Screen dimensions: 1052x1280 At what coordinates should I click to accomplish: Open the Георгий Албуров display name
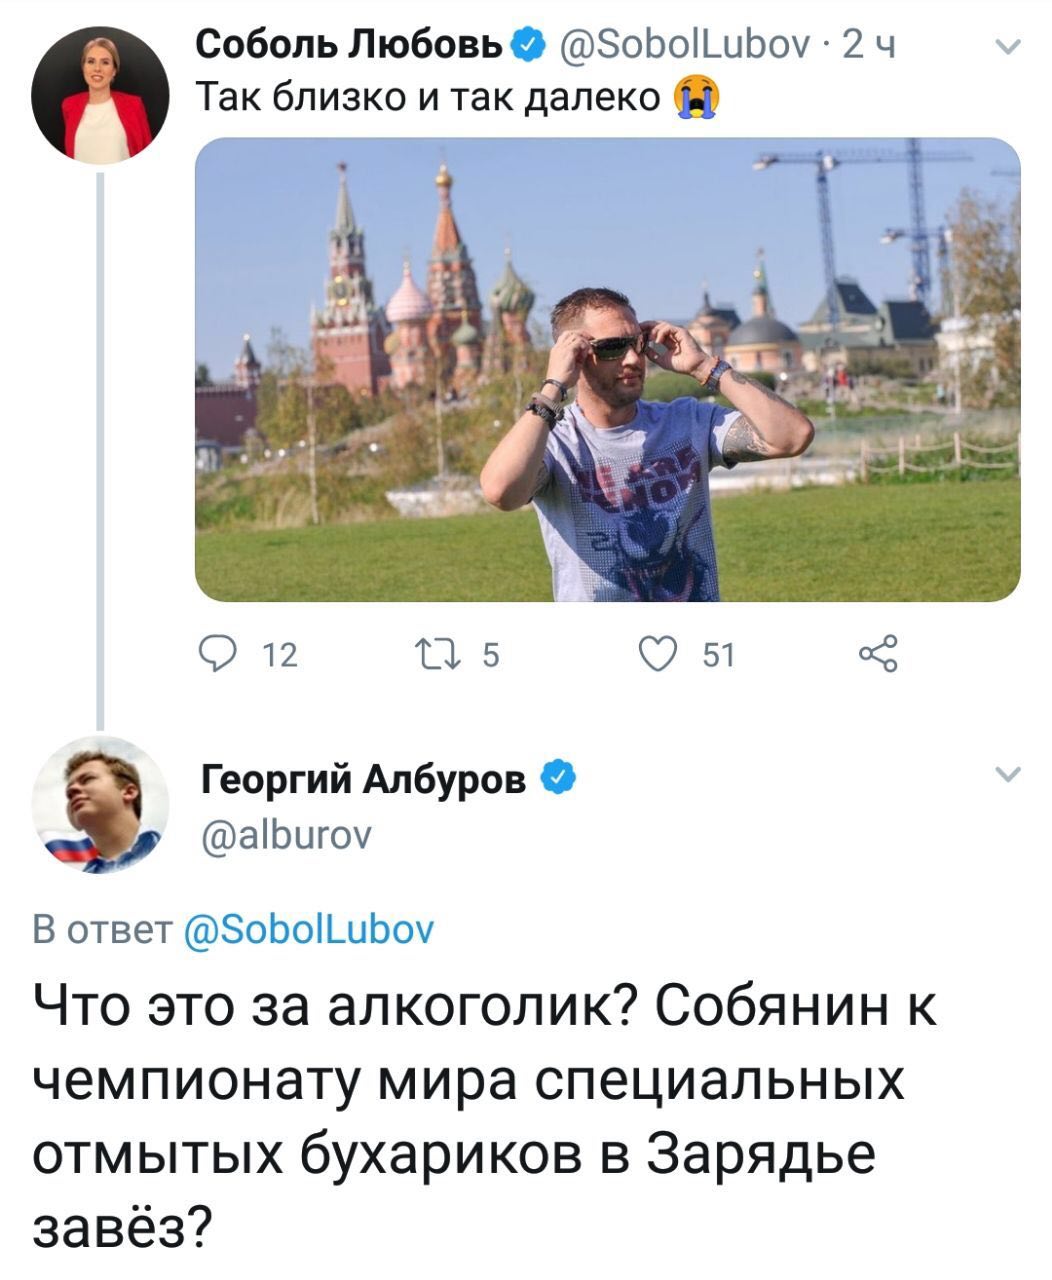(364, 778)
